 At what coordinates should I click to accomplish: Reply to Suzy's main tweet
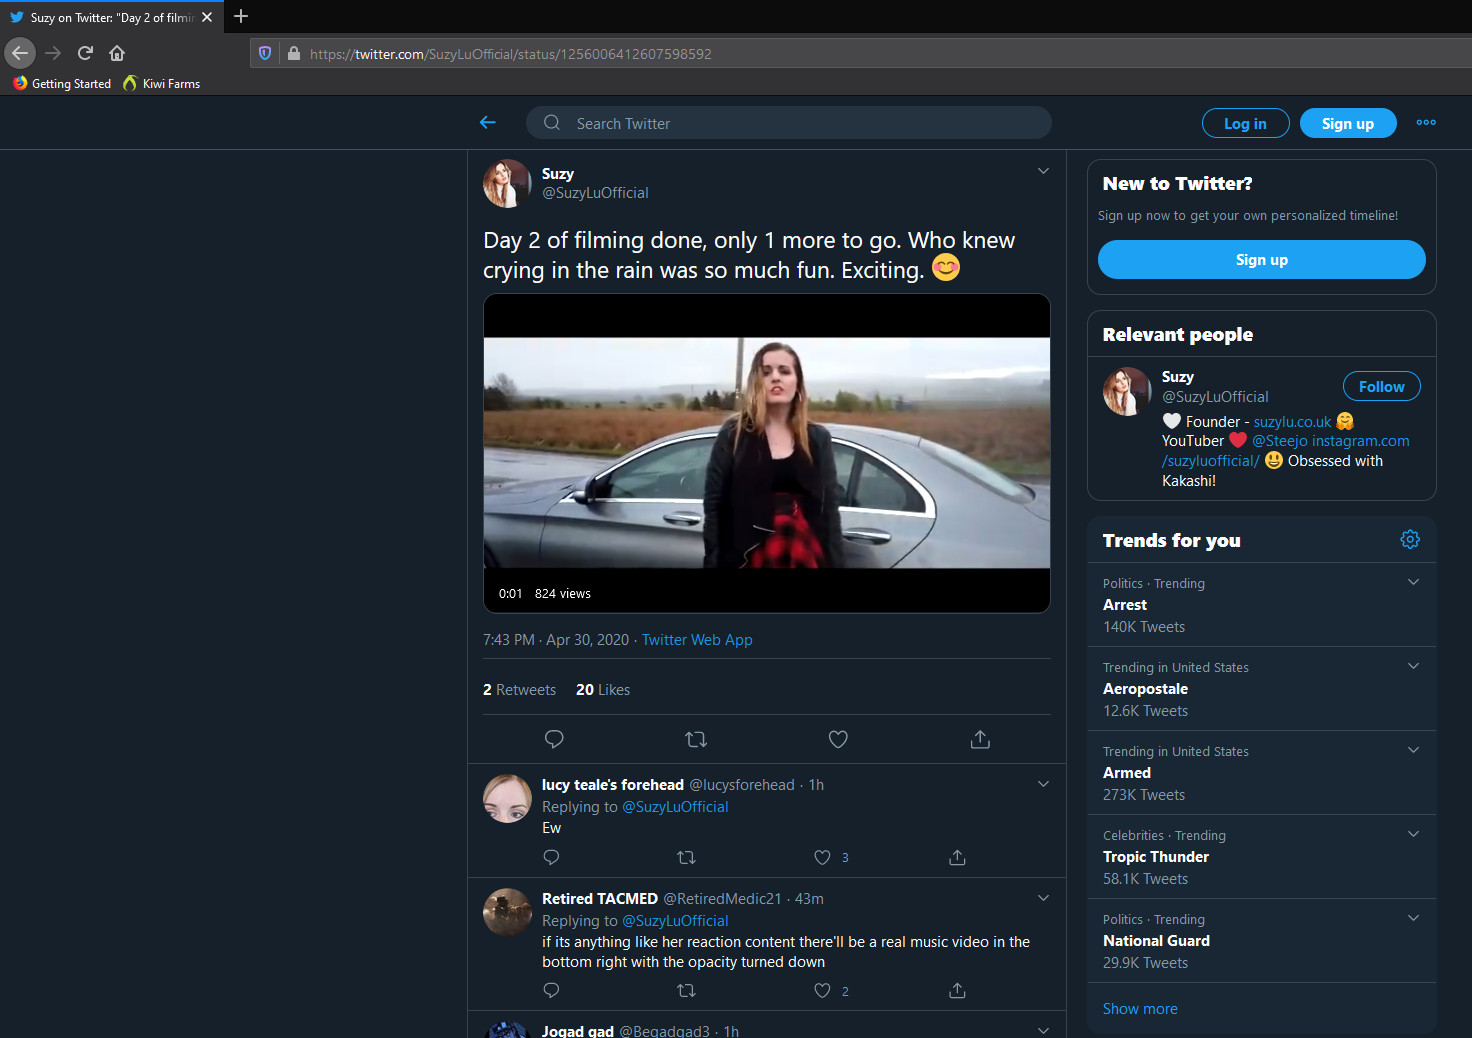click(x=554, y=739)
